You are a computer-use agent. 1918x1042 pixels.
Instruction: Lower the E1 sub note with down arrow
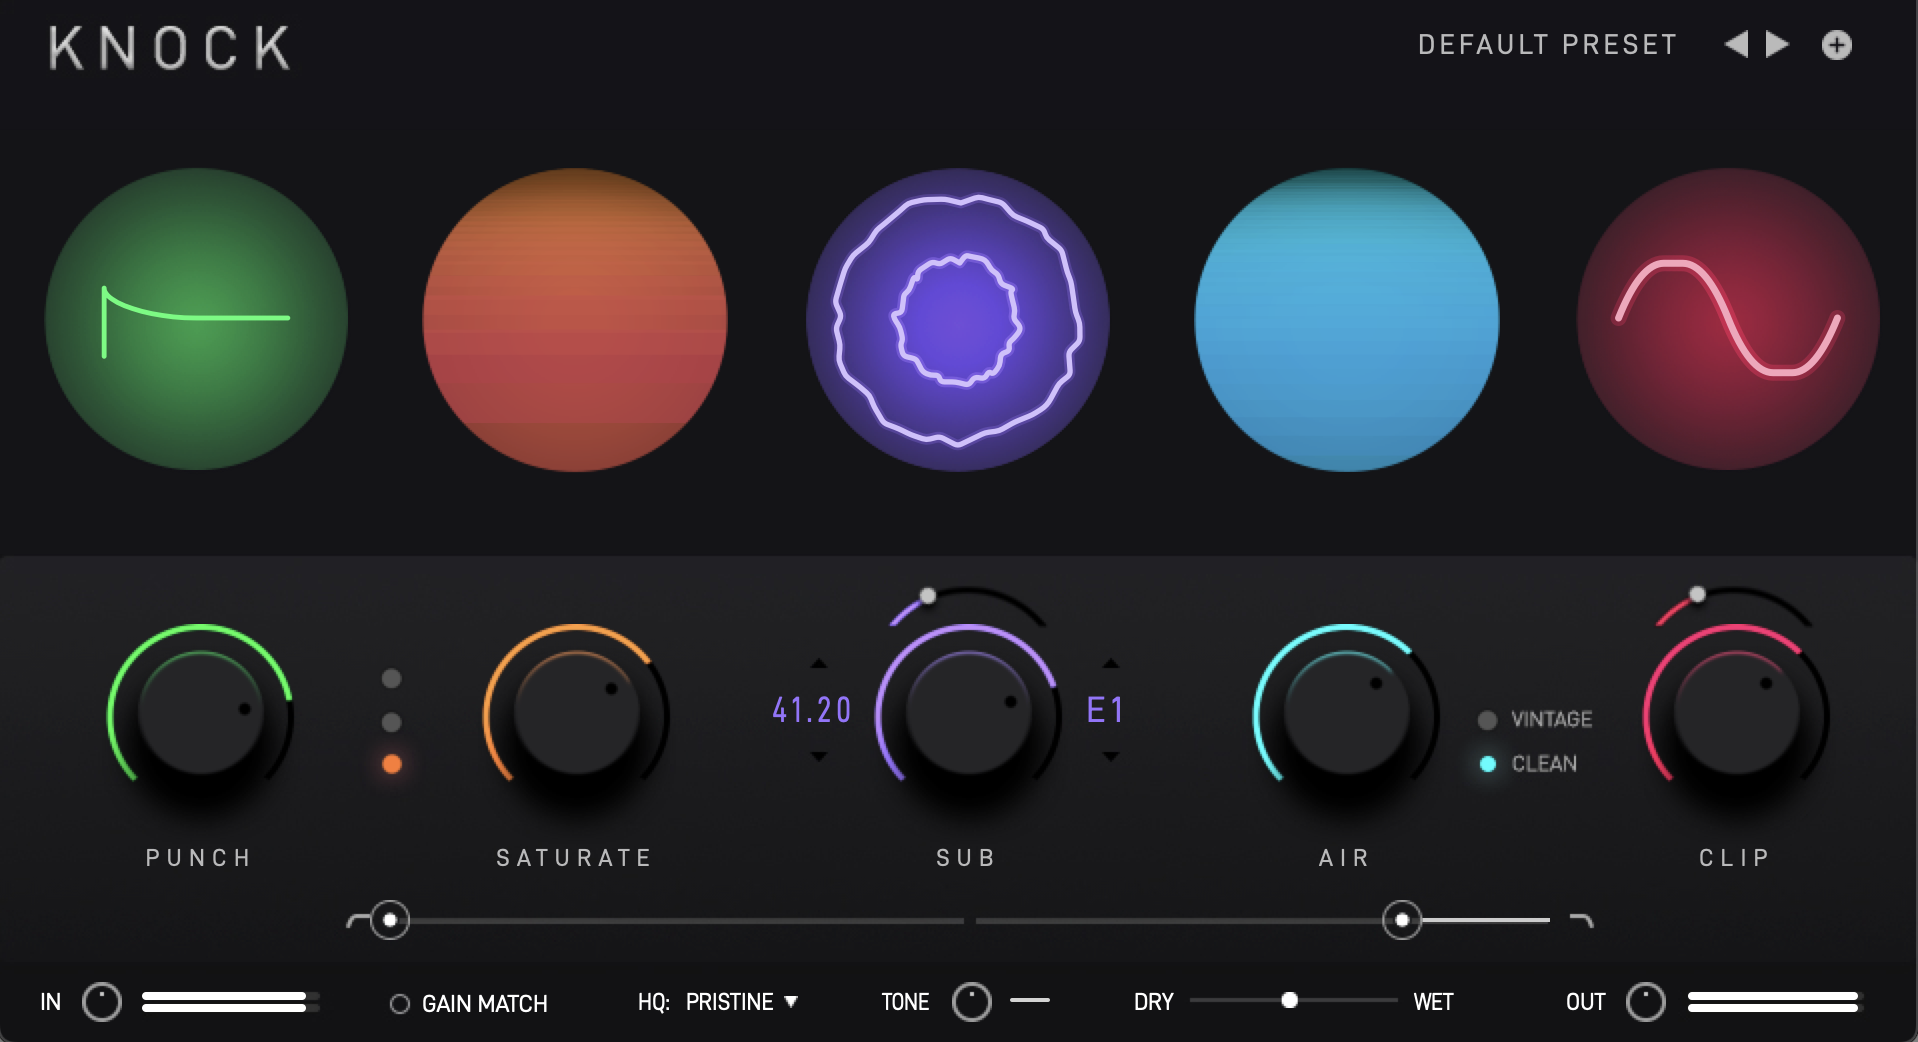point(1111,757)
